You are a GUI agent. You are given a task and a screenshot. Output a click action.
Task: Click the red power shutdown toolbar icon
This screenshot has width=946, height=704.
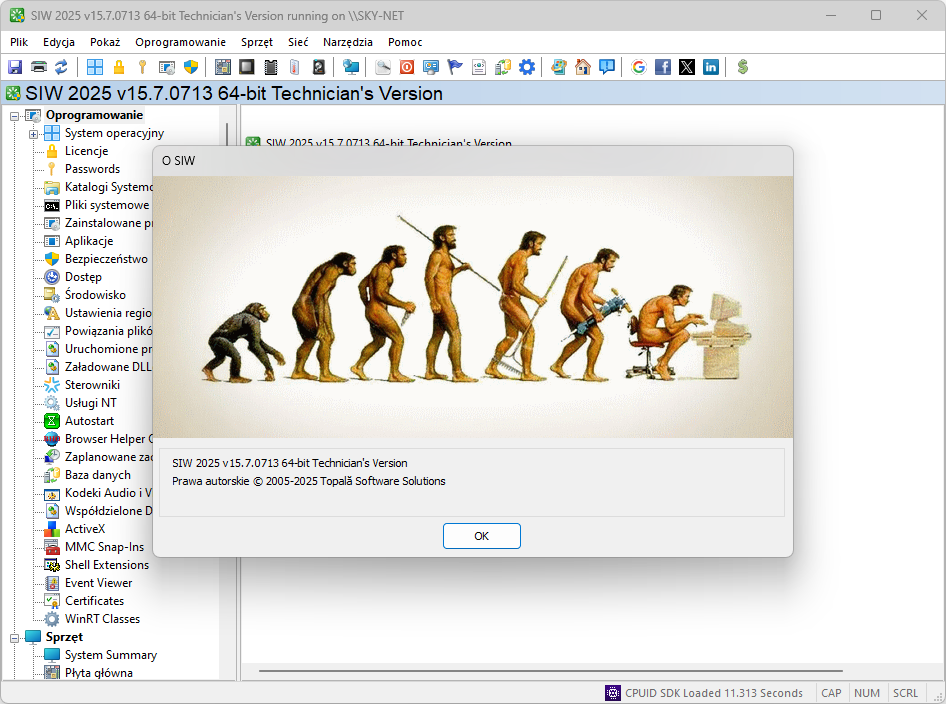407,67
